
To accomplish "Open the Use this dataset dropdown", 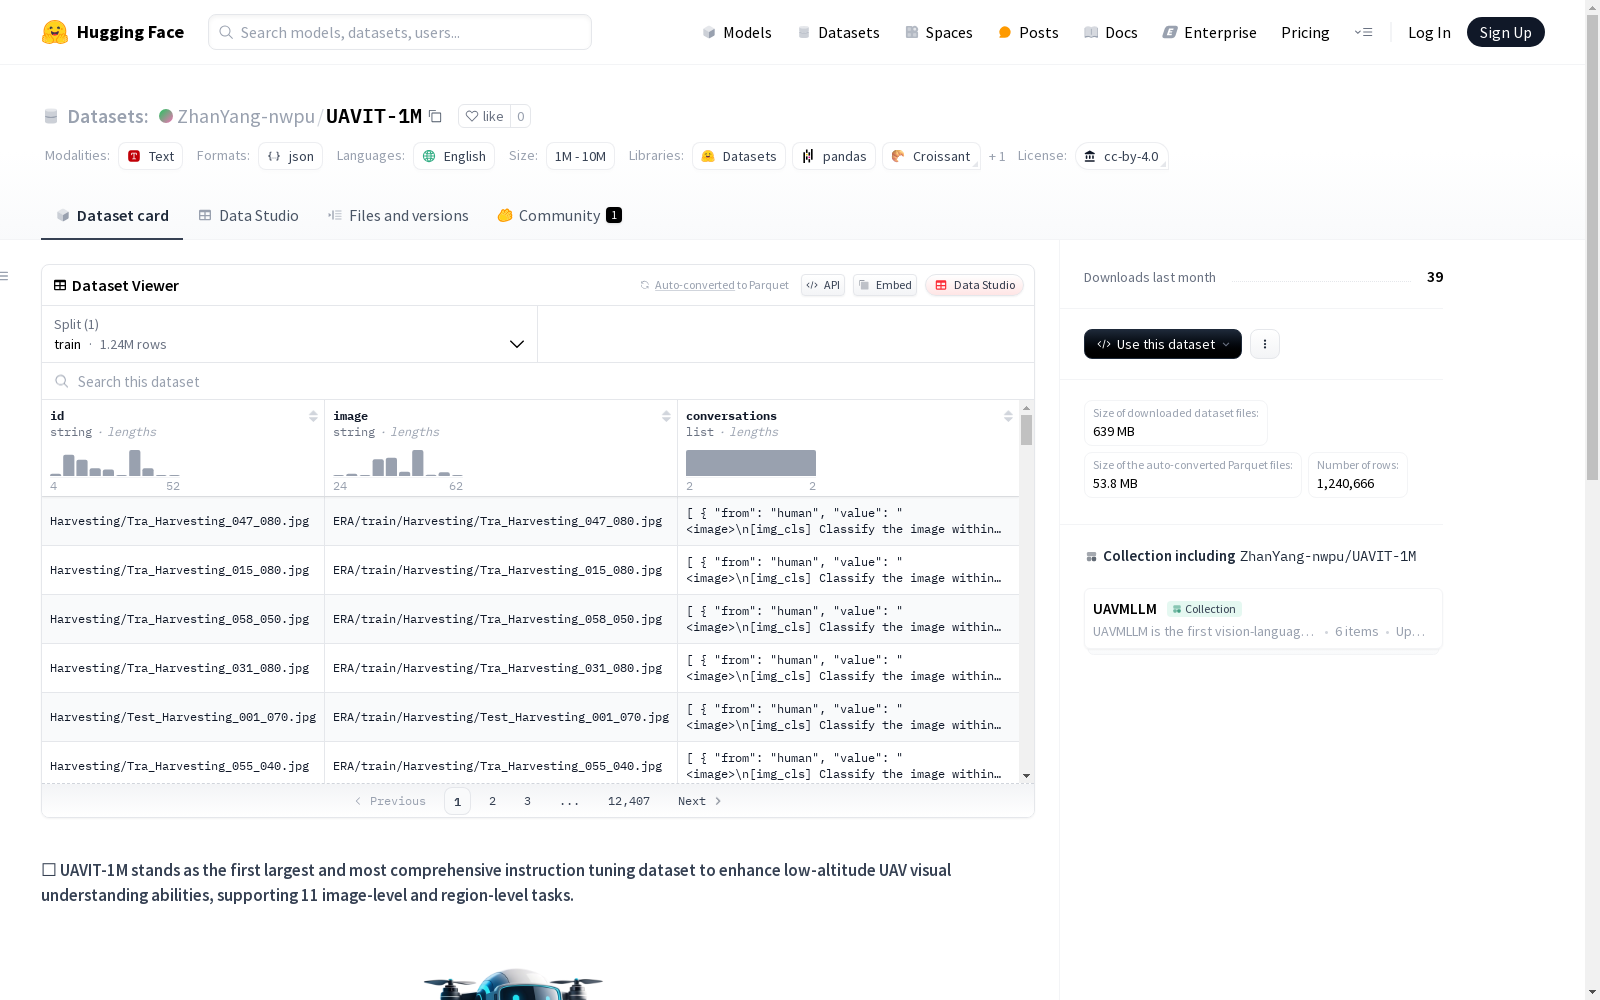I will pos(1163,344).
